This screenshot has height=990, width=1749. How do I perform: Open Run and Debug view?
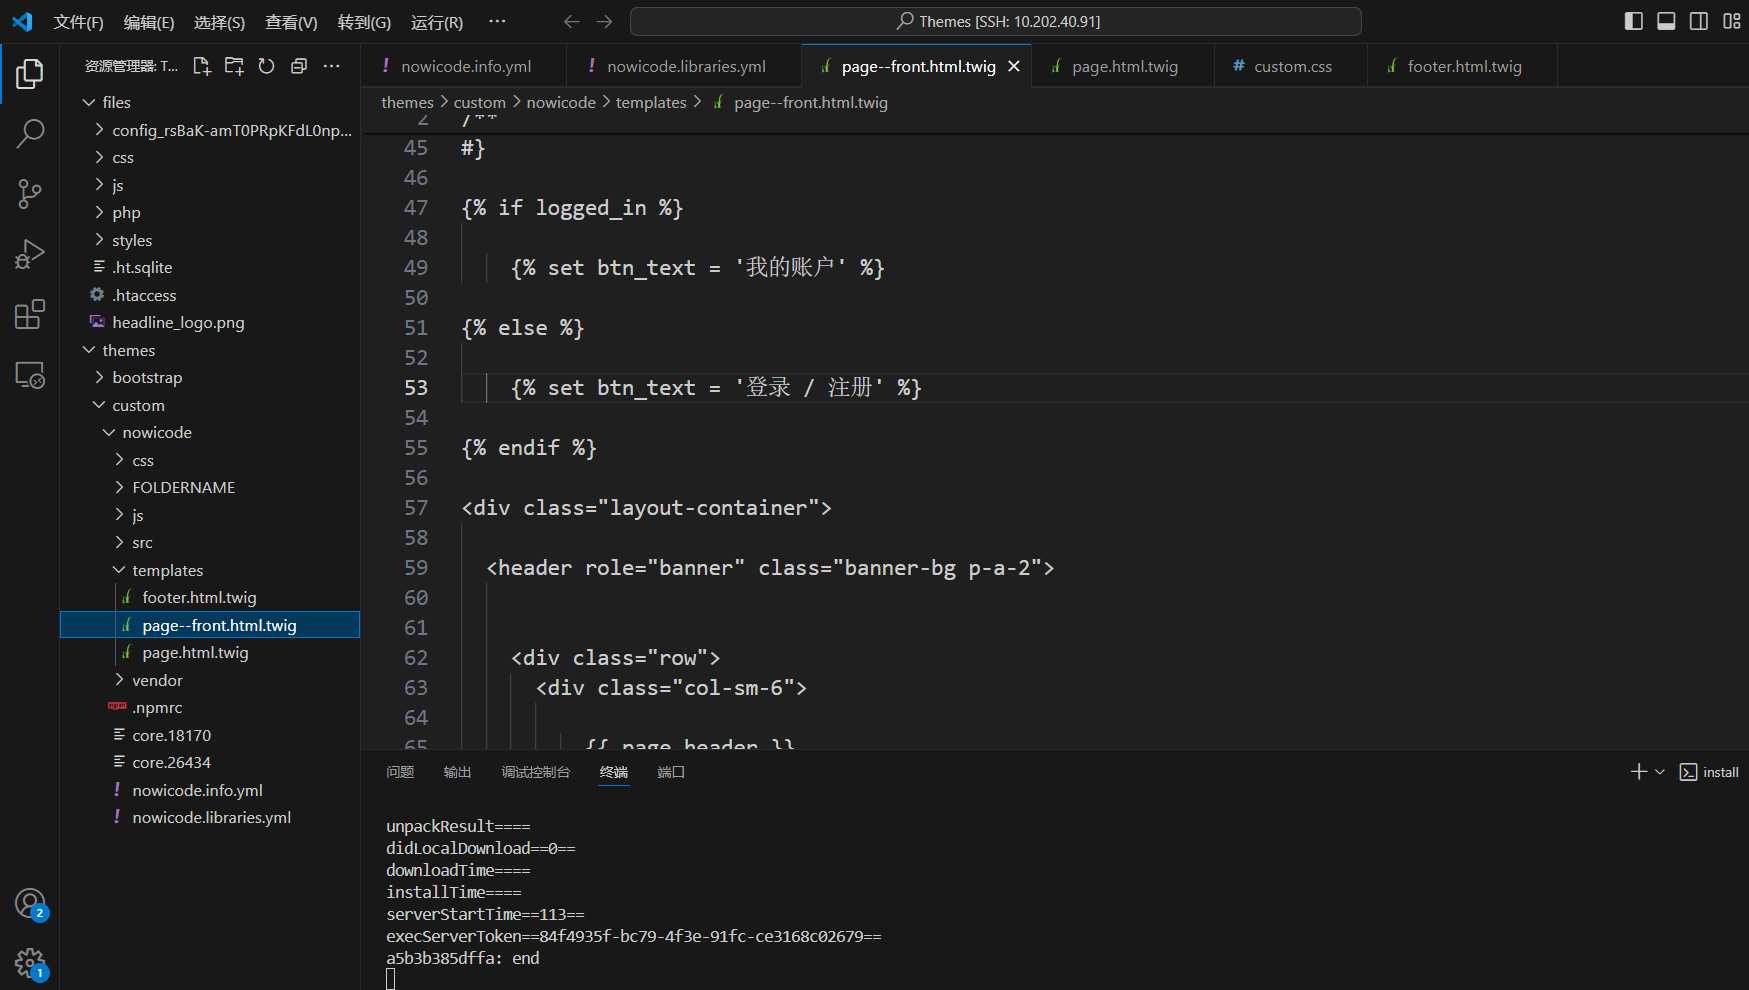click(x=30, y=254)
